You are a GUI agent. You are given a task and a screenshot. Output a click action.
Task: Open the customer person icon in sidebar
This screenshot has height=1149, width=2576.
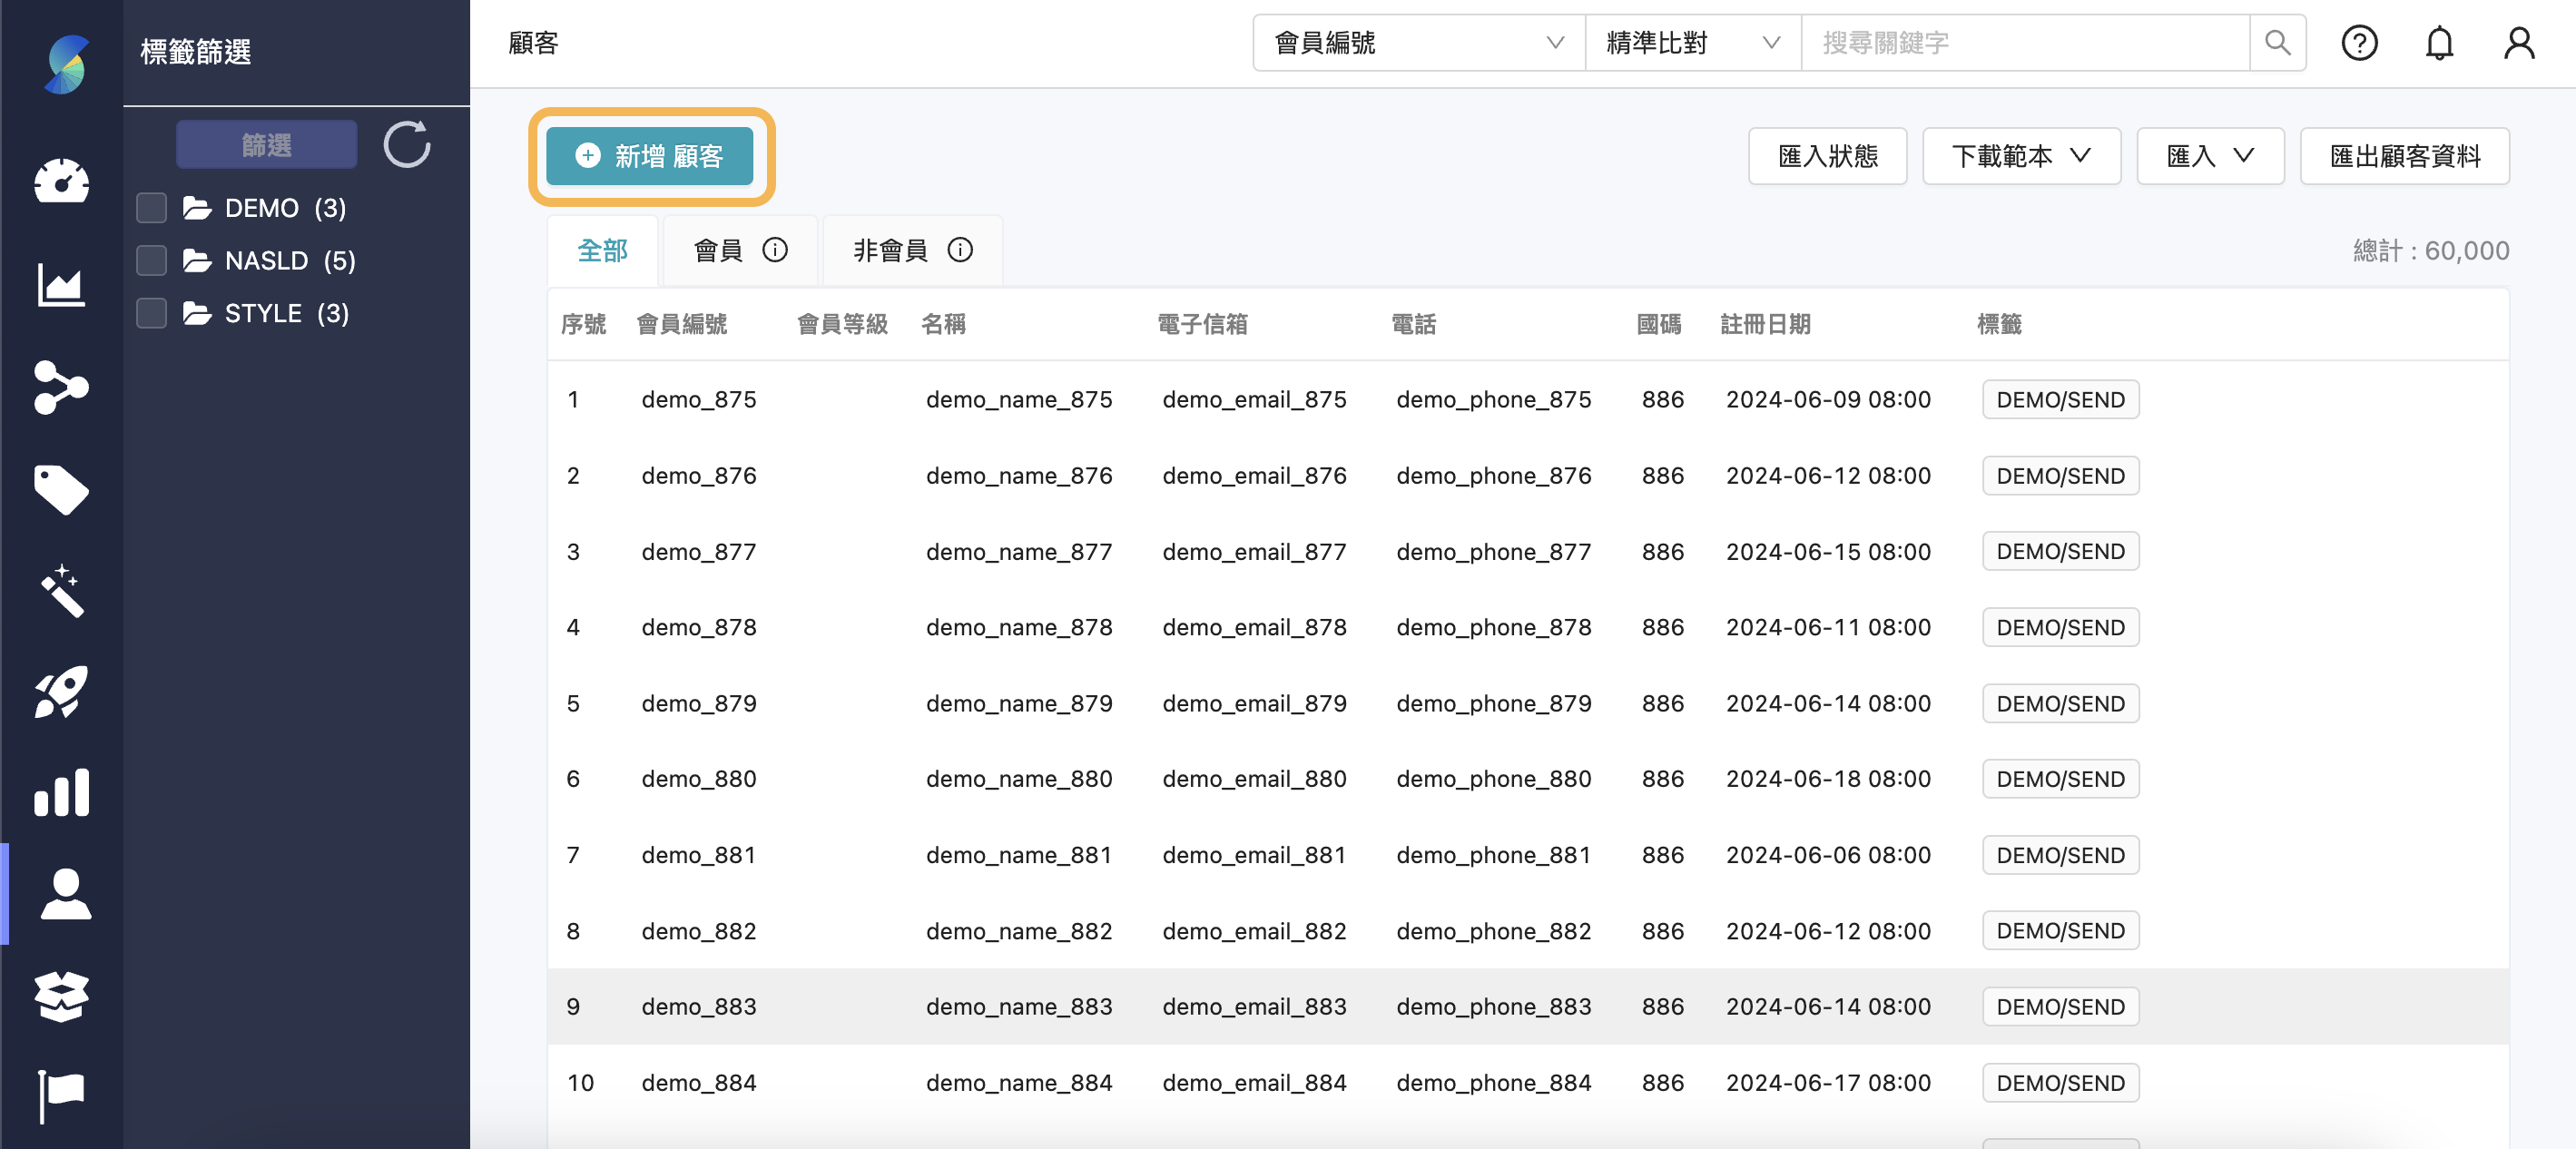62,895
